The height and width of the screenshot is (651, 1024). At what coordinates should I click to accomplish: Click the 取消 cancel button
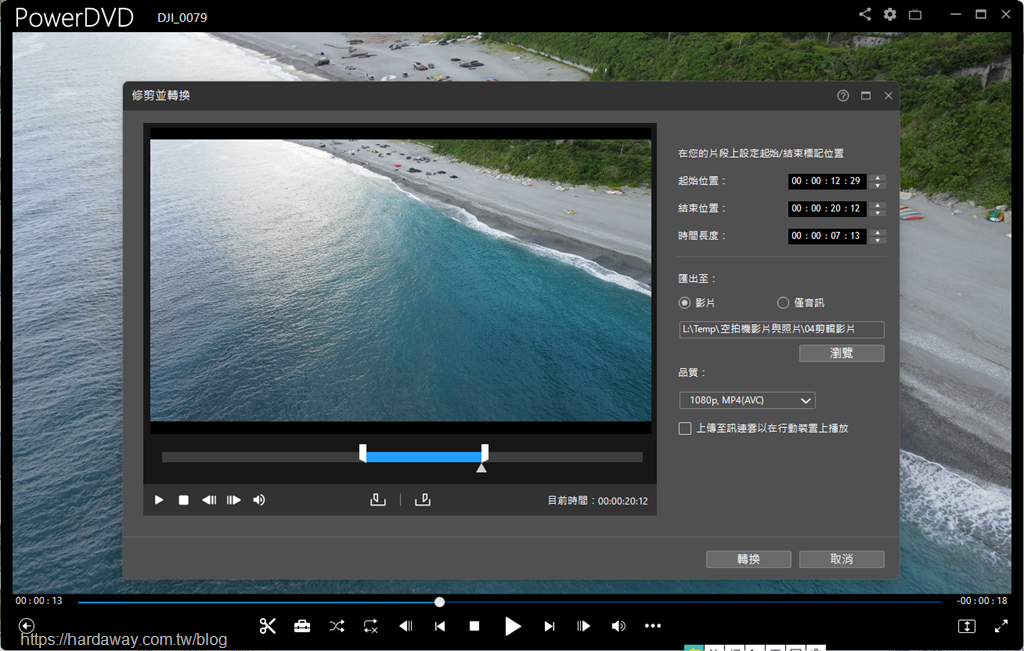click(x=842, y=560)
